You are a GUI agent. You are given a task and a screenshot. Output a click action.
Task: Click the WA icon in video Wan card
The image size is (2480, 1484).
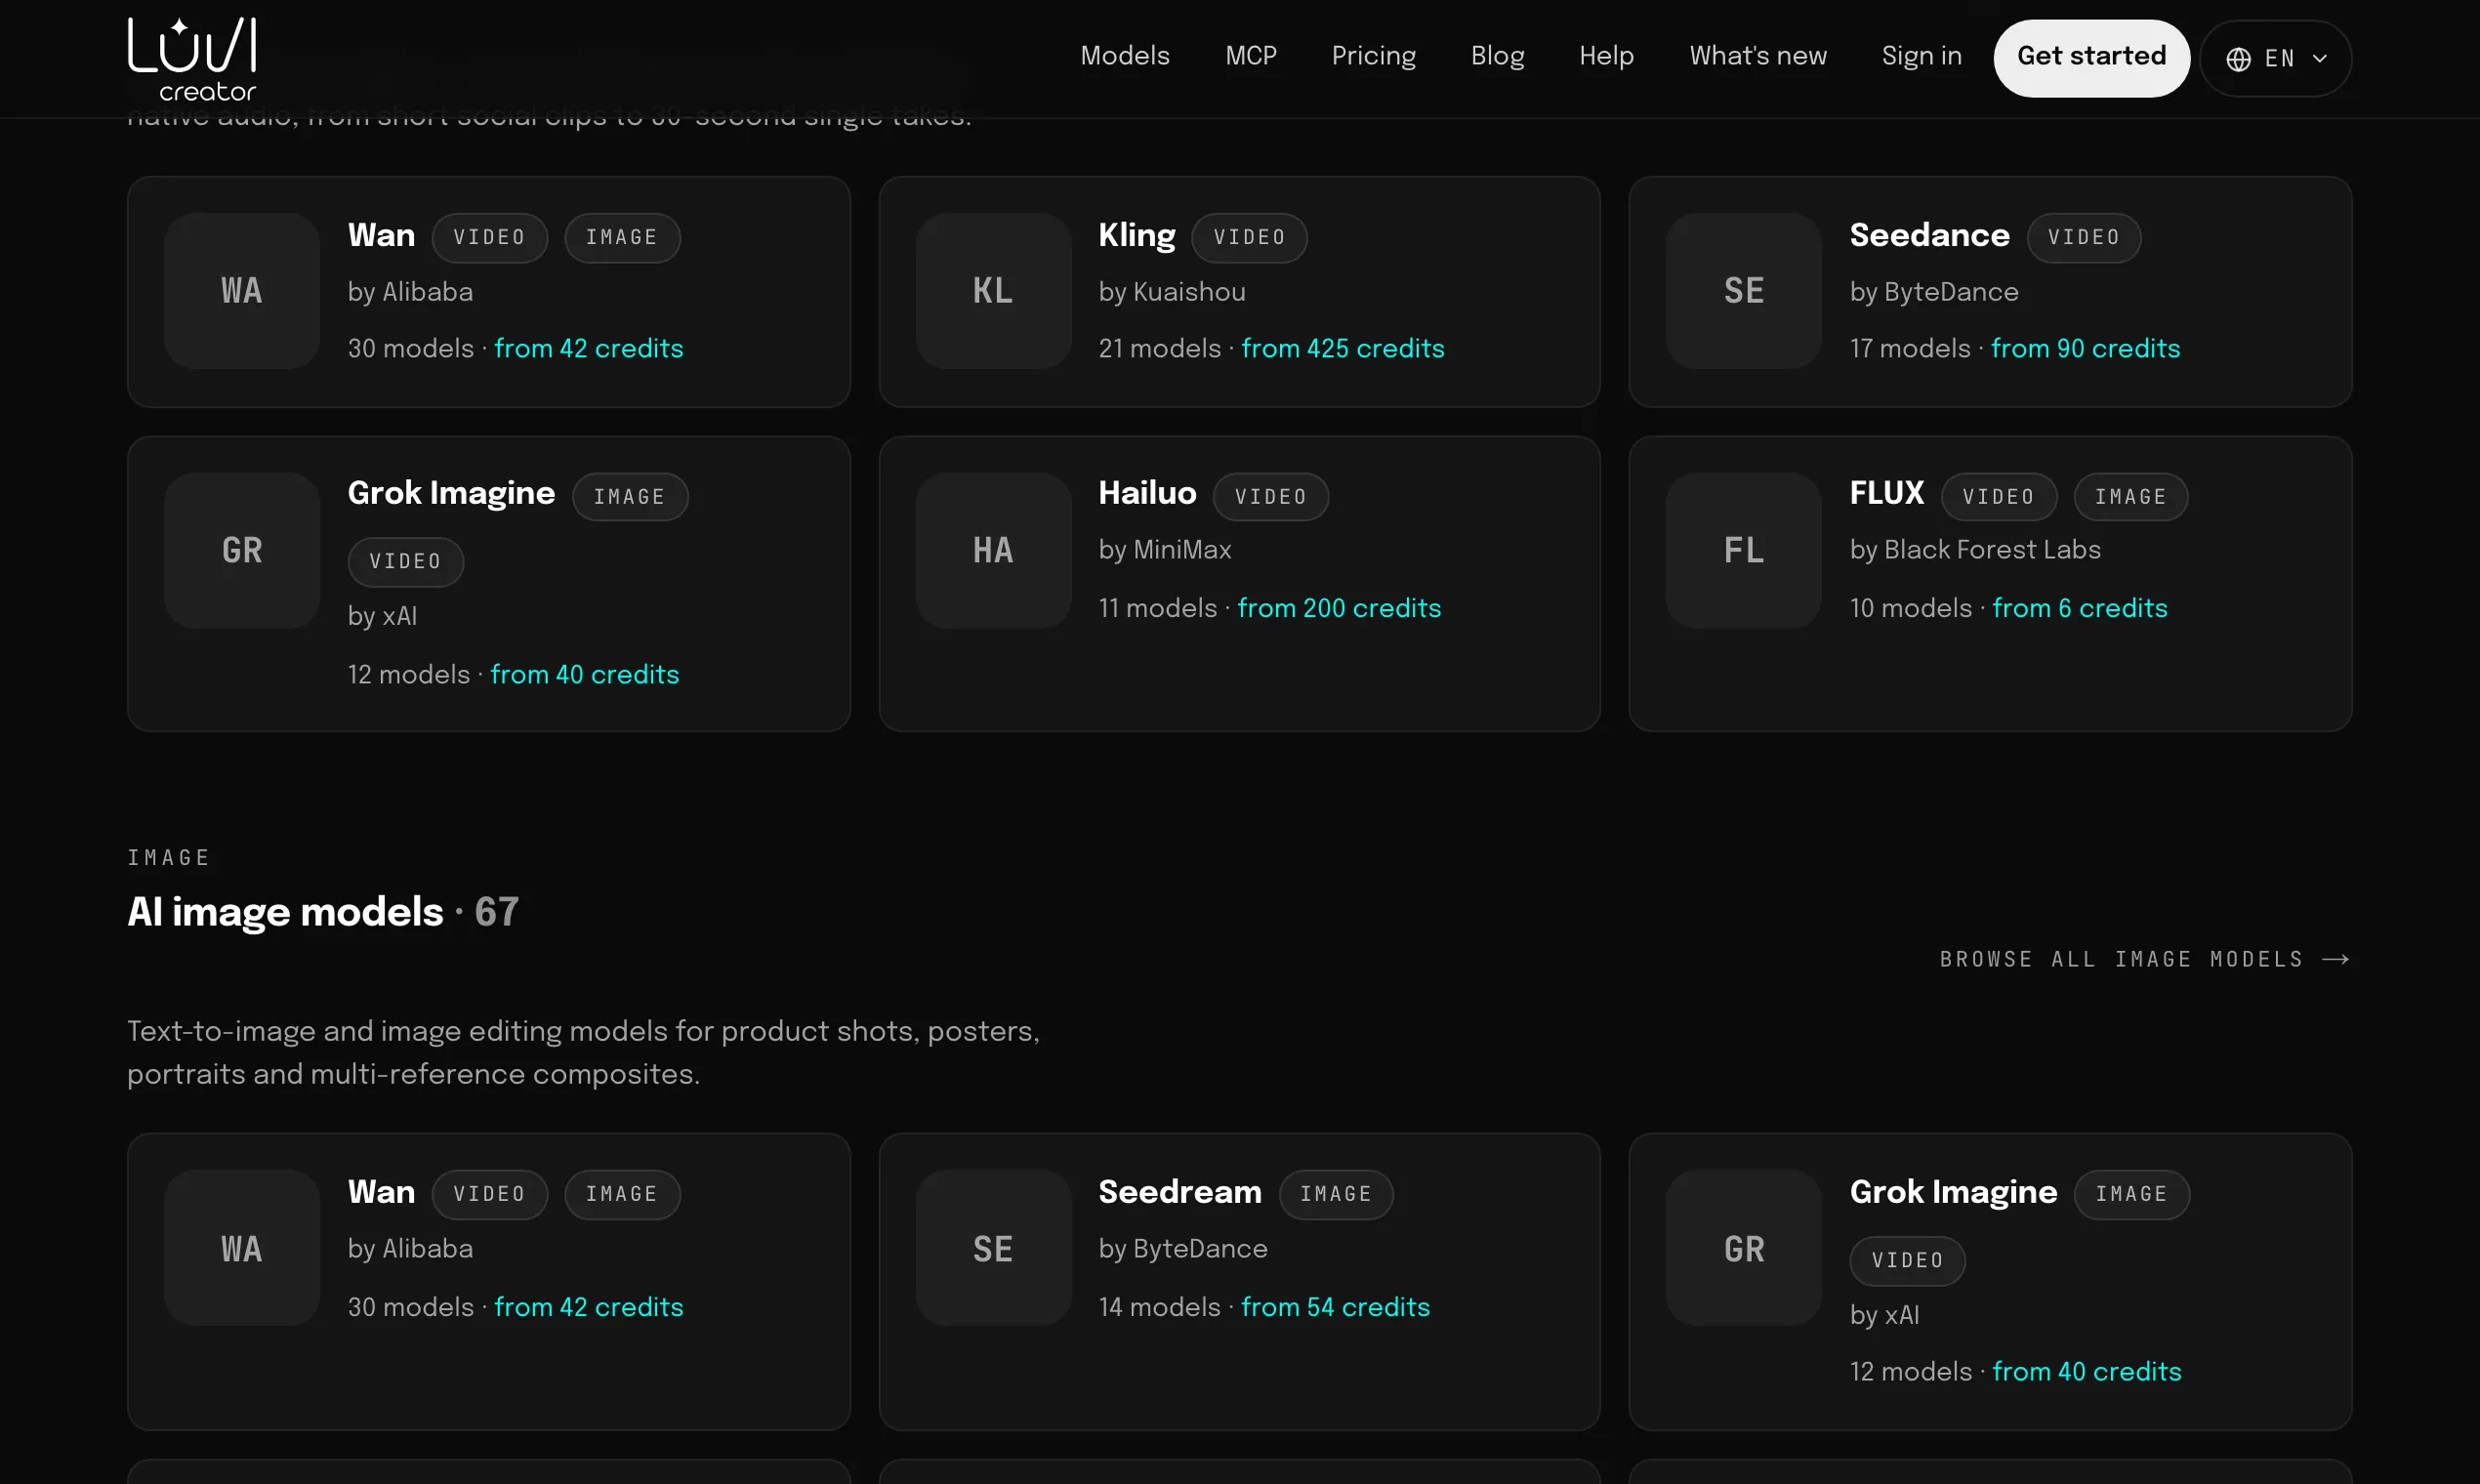(242, 291)
